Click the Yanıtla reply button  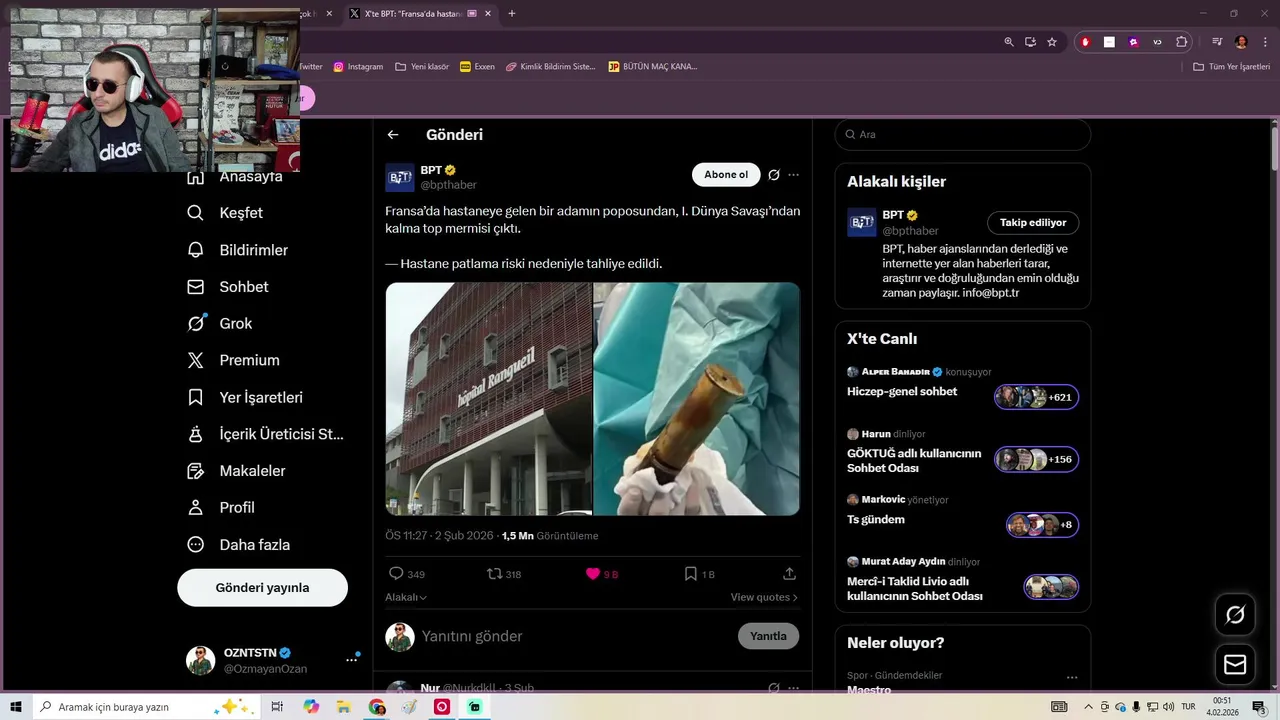768,636
